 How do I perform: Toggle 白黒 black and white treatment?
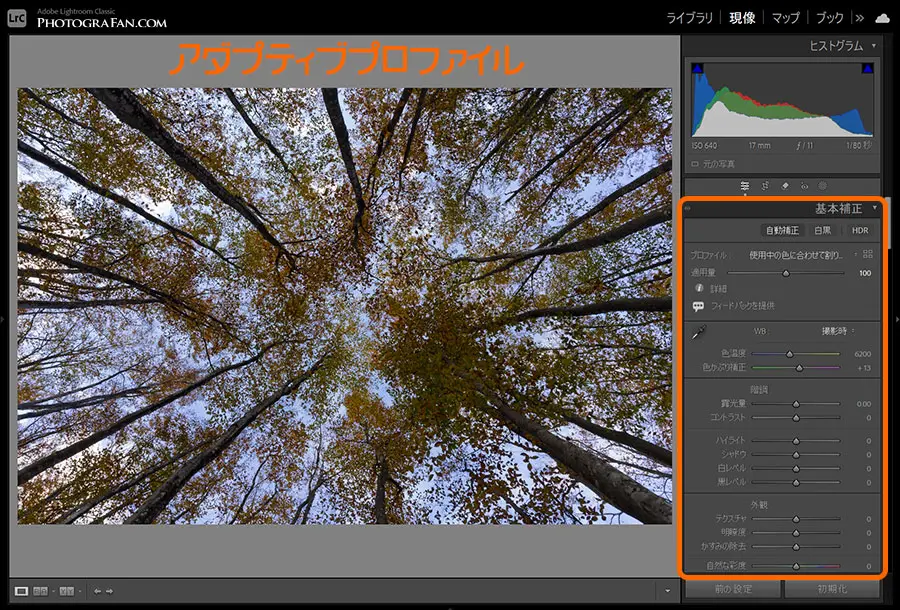(x=823, y=230)
